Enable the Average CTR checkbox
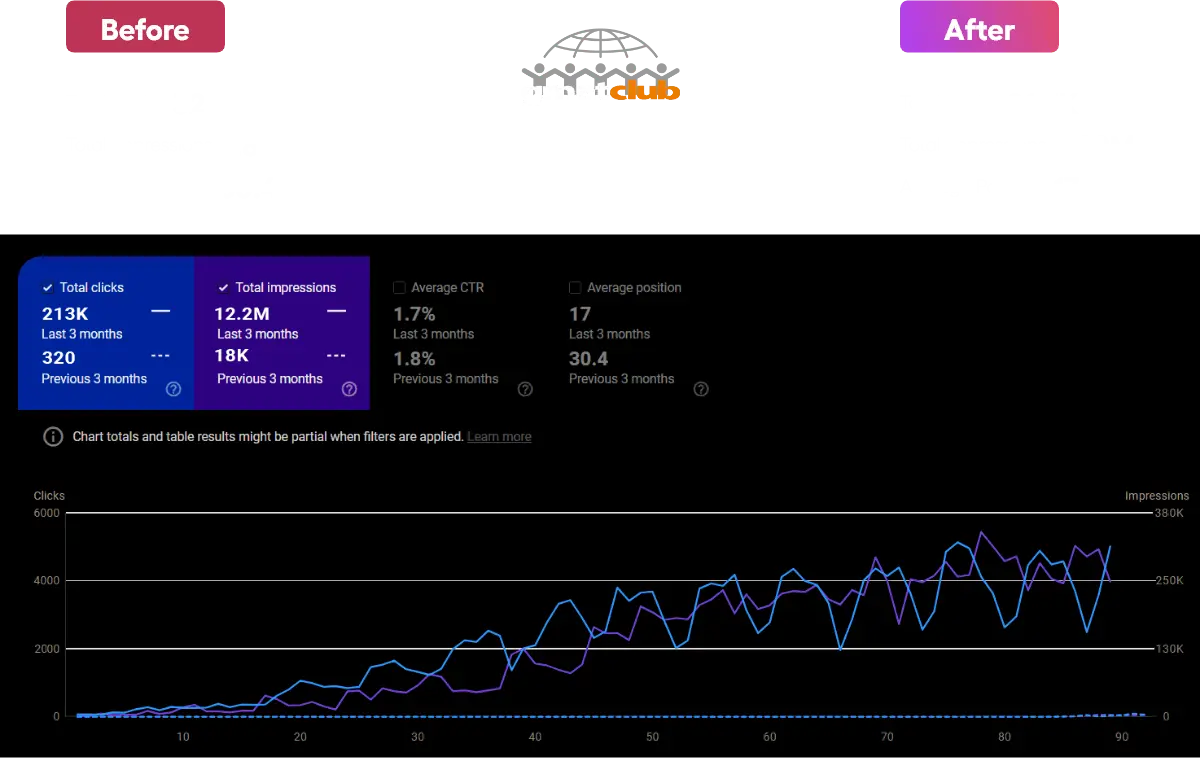Screen dimensions: 1200x758 400,288
